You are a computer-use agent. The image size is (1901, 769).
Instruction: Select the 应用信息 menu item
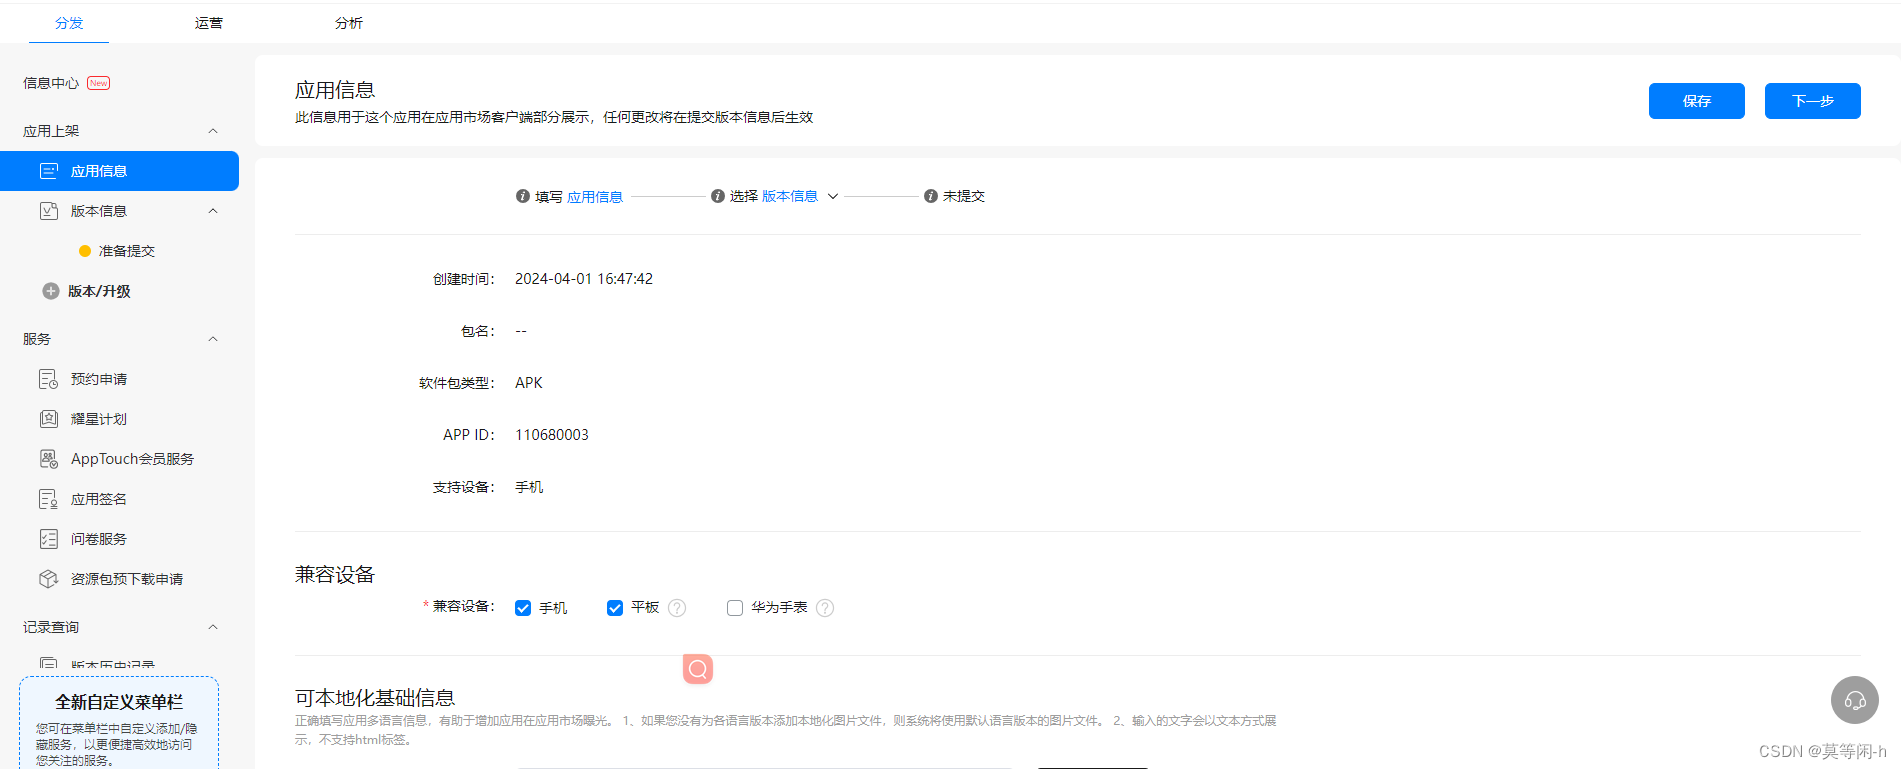click(x=119, y=171)
